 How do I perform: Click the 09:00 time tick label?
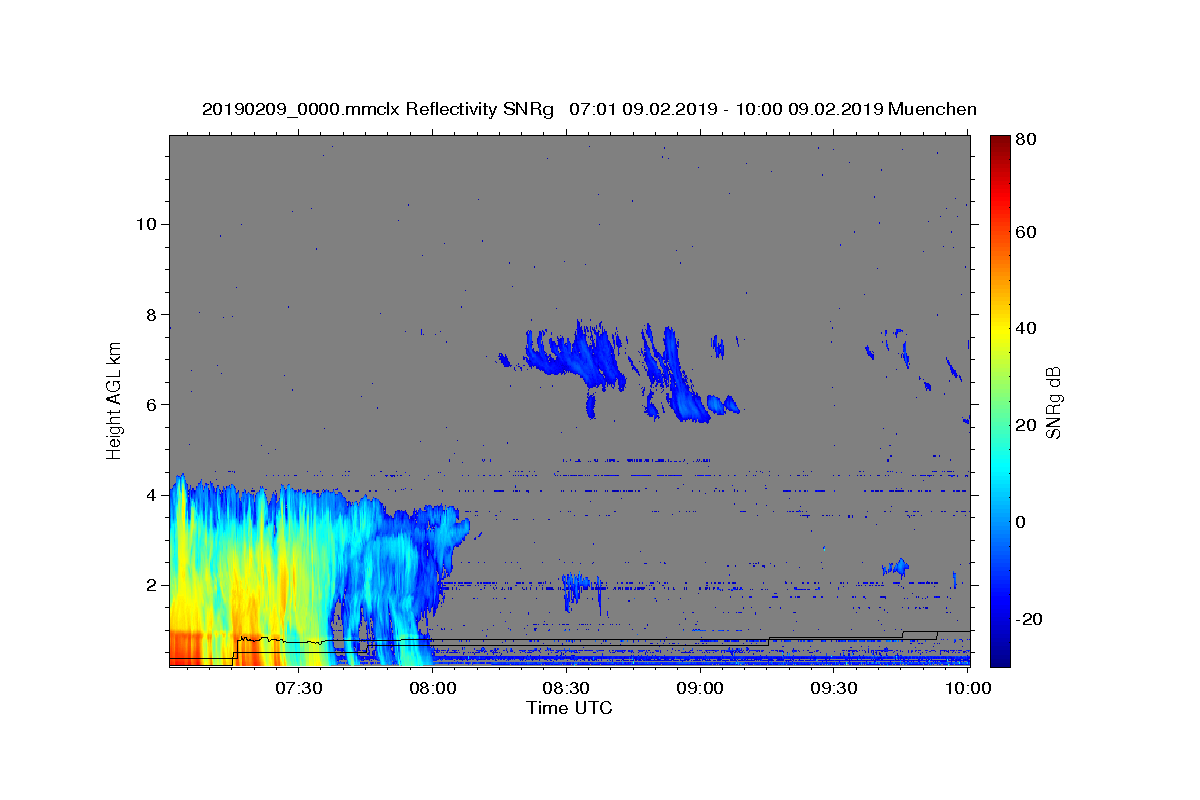[700, 689]
